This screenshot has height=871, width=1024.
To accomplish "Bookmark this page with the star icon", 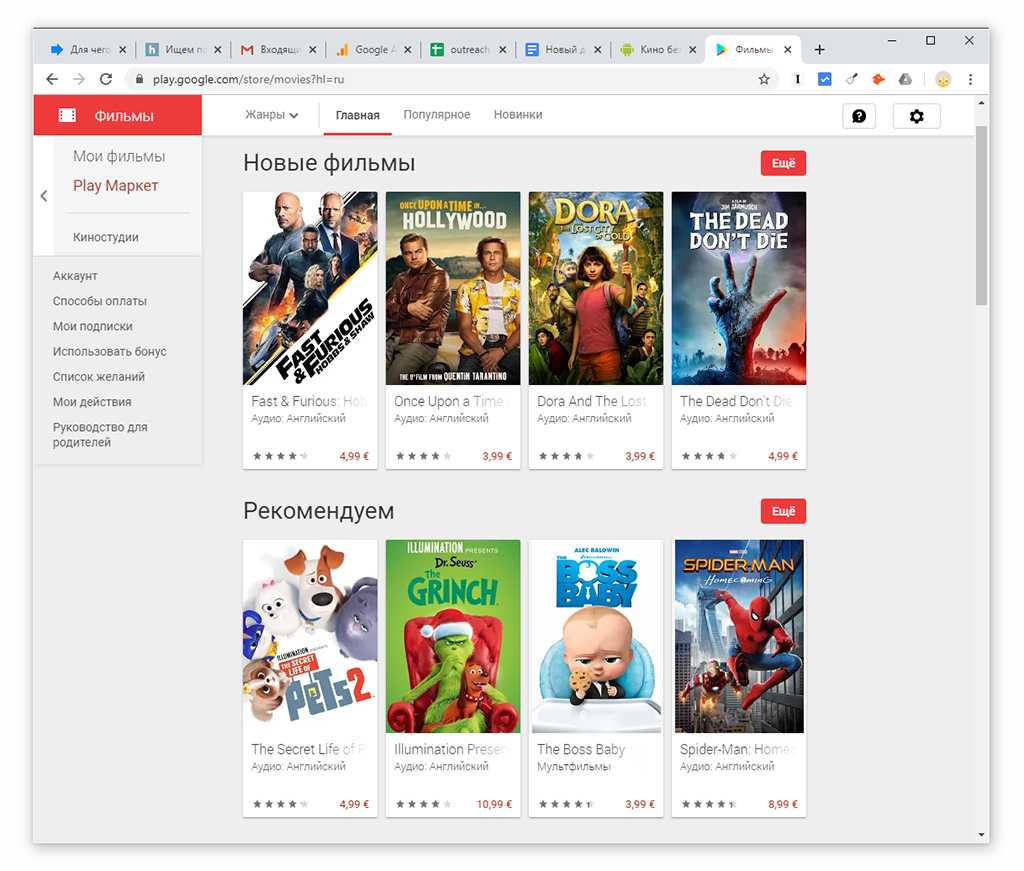I will [x=764, y=79].
